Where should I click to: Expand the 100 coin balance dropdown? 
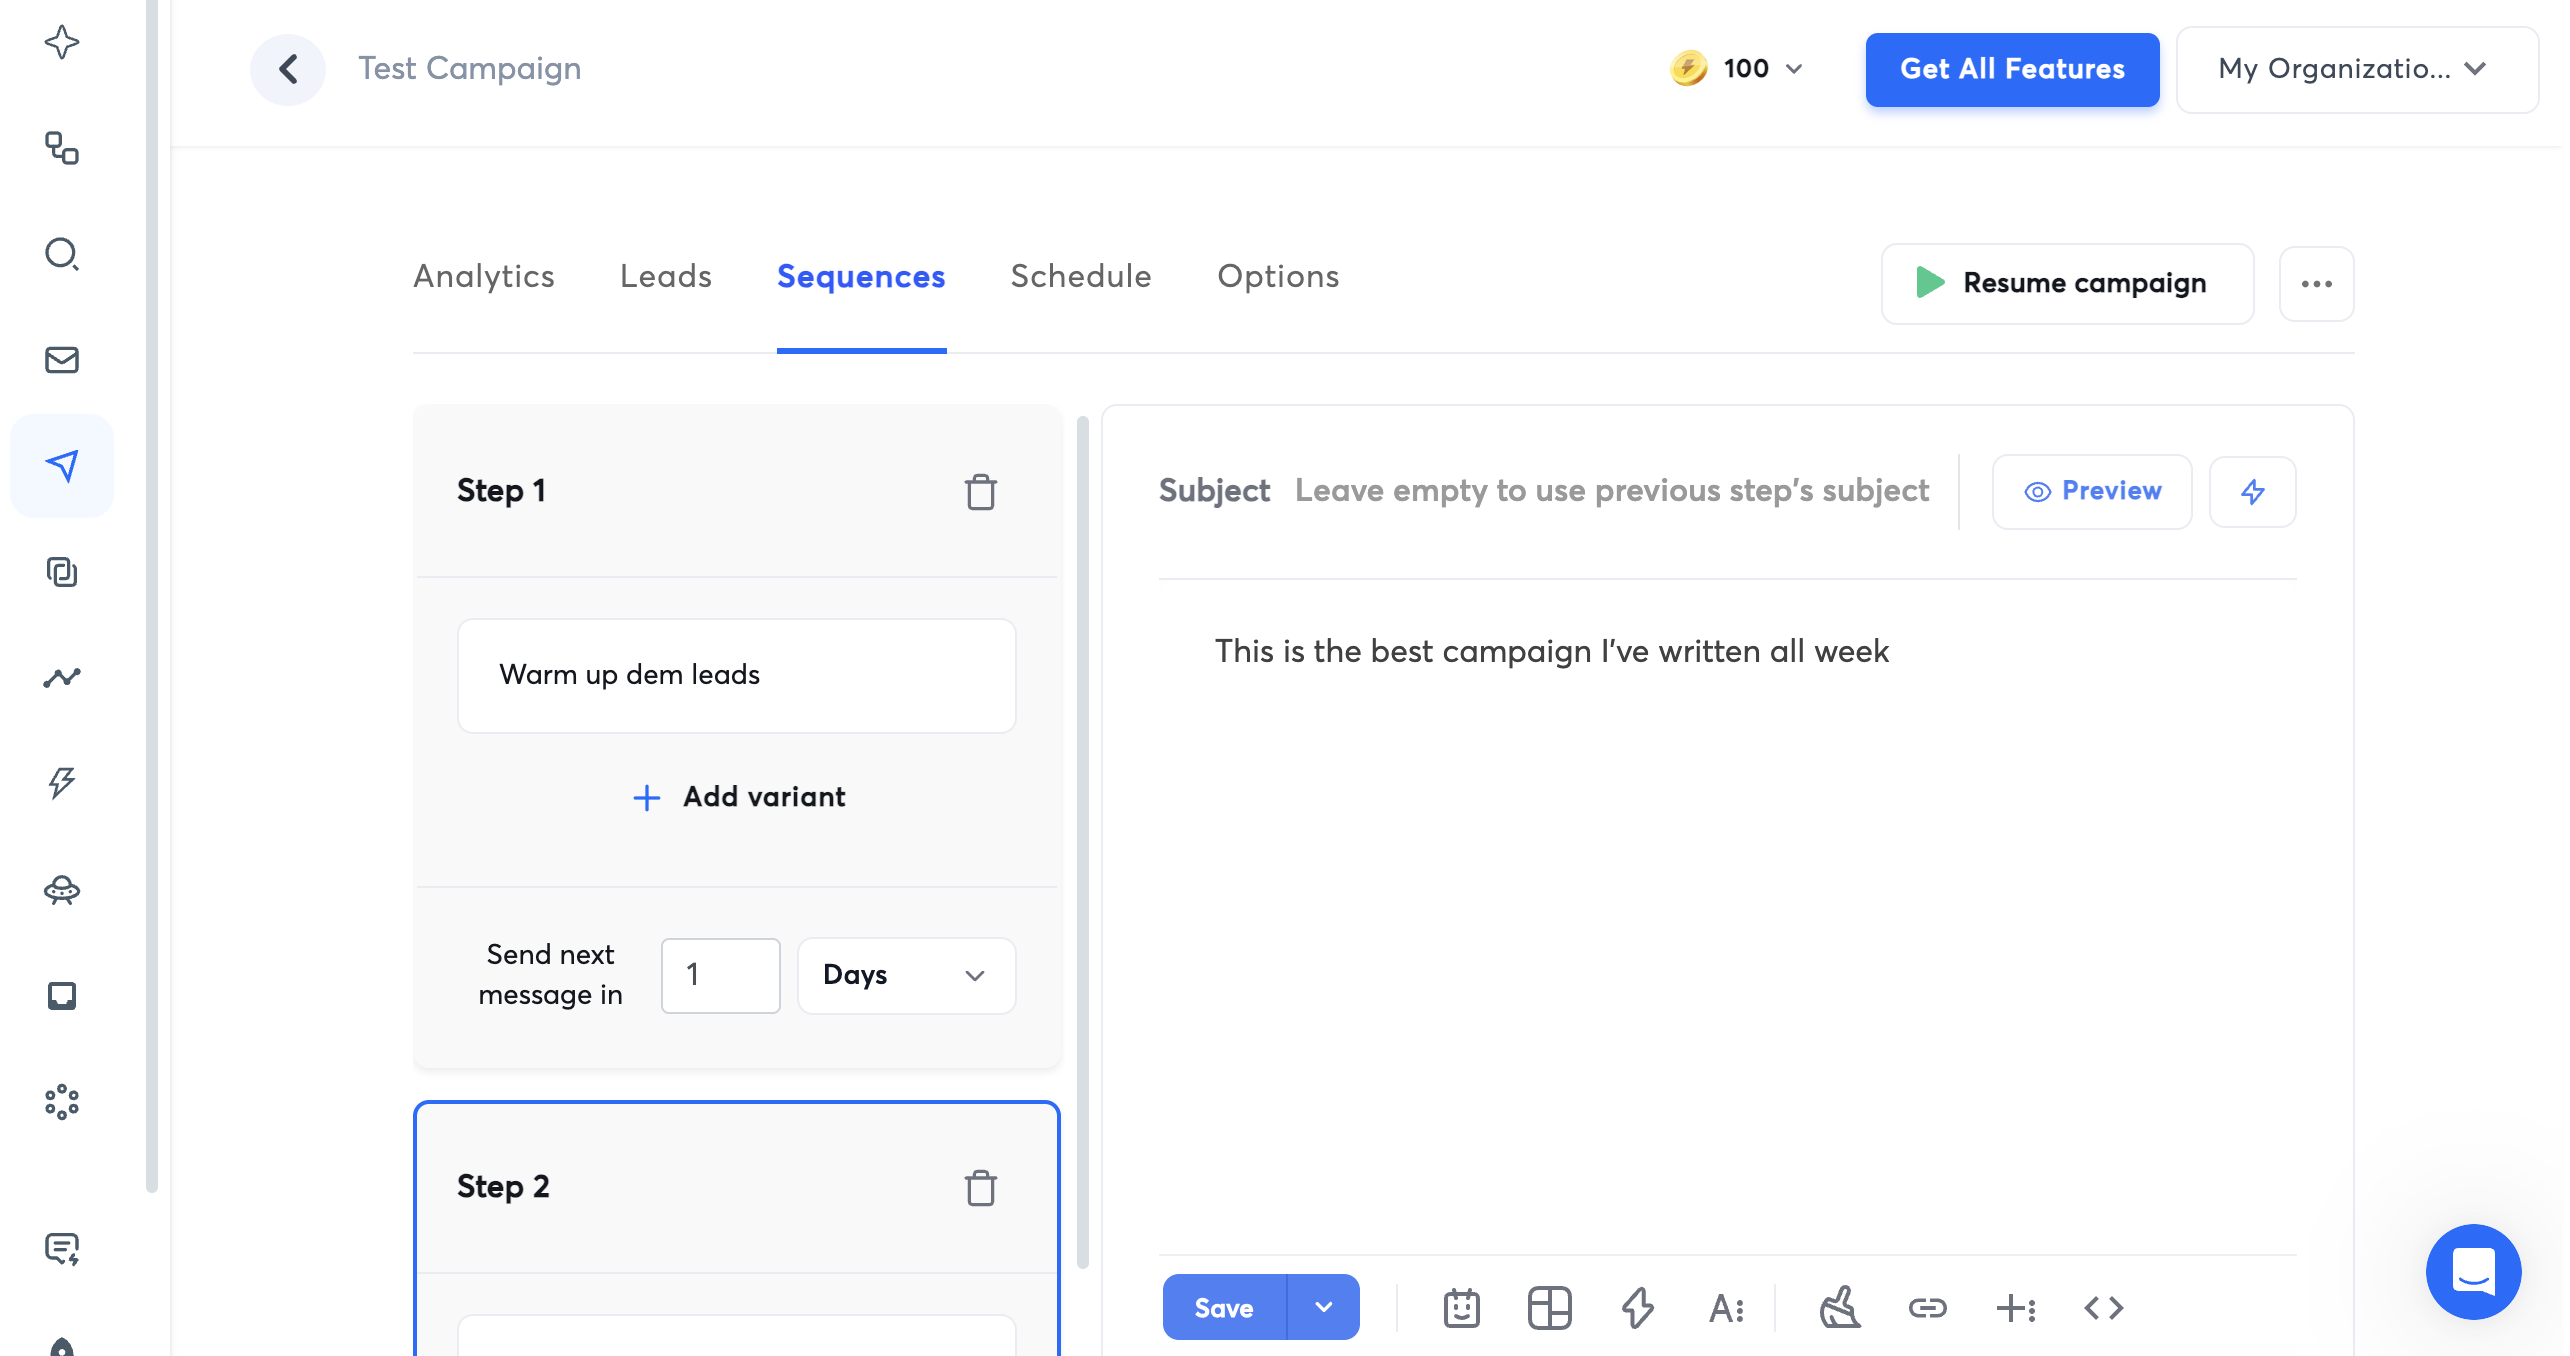(1793, 69)
